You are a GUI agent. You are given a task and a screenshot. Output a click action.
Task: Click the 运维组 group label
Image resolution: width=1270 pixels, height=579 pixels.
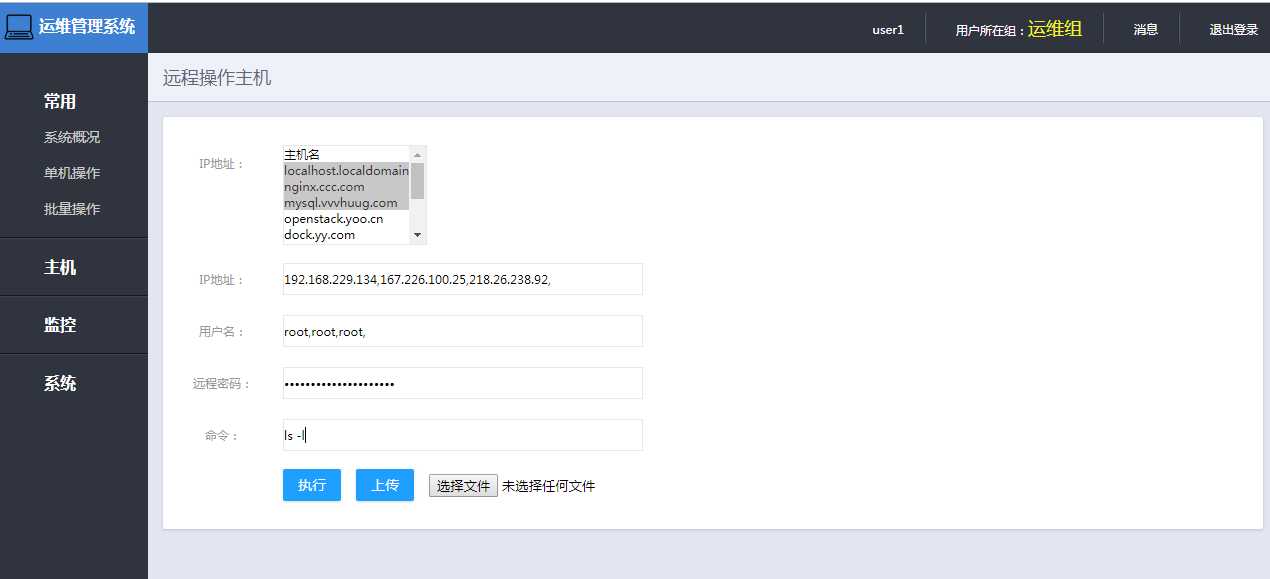click(1055, 29)
